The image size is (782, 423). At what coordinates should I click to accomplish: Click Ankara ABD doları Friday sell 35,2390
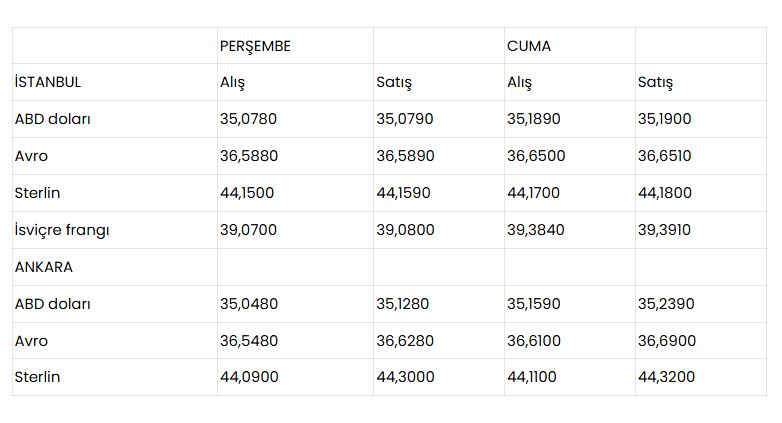point(666,303)
